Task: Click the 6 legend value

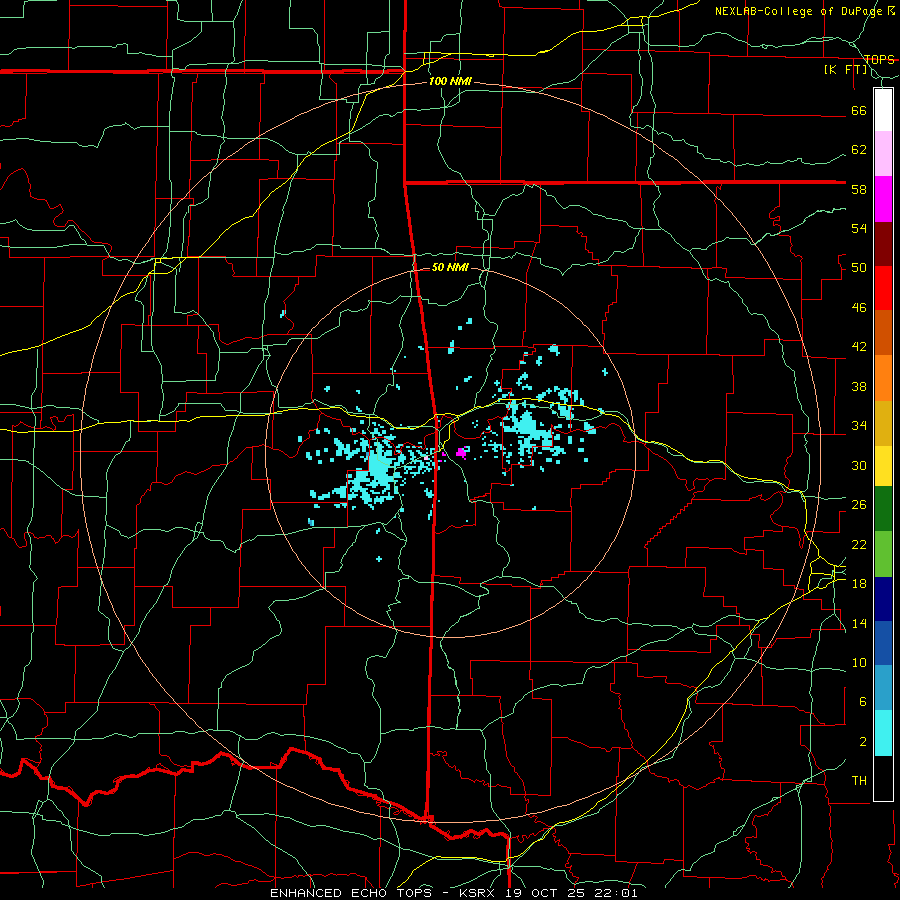Action: point(862,702)
